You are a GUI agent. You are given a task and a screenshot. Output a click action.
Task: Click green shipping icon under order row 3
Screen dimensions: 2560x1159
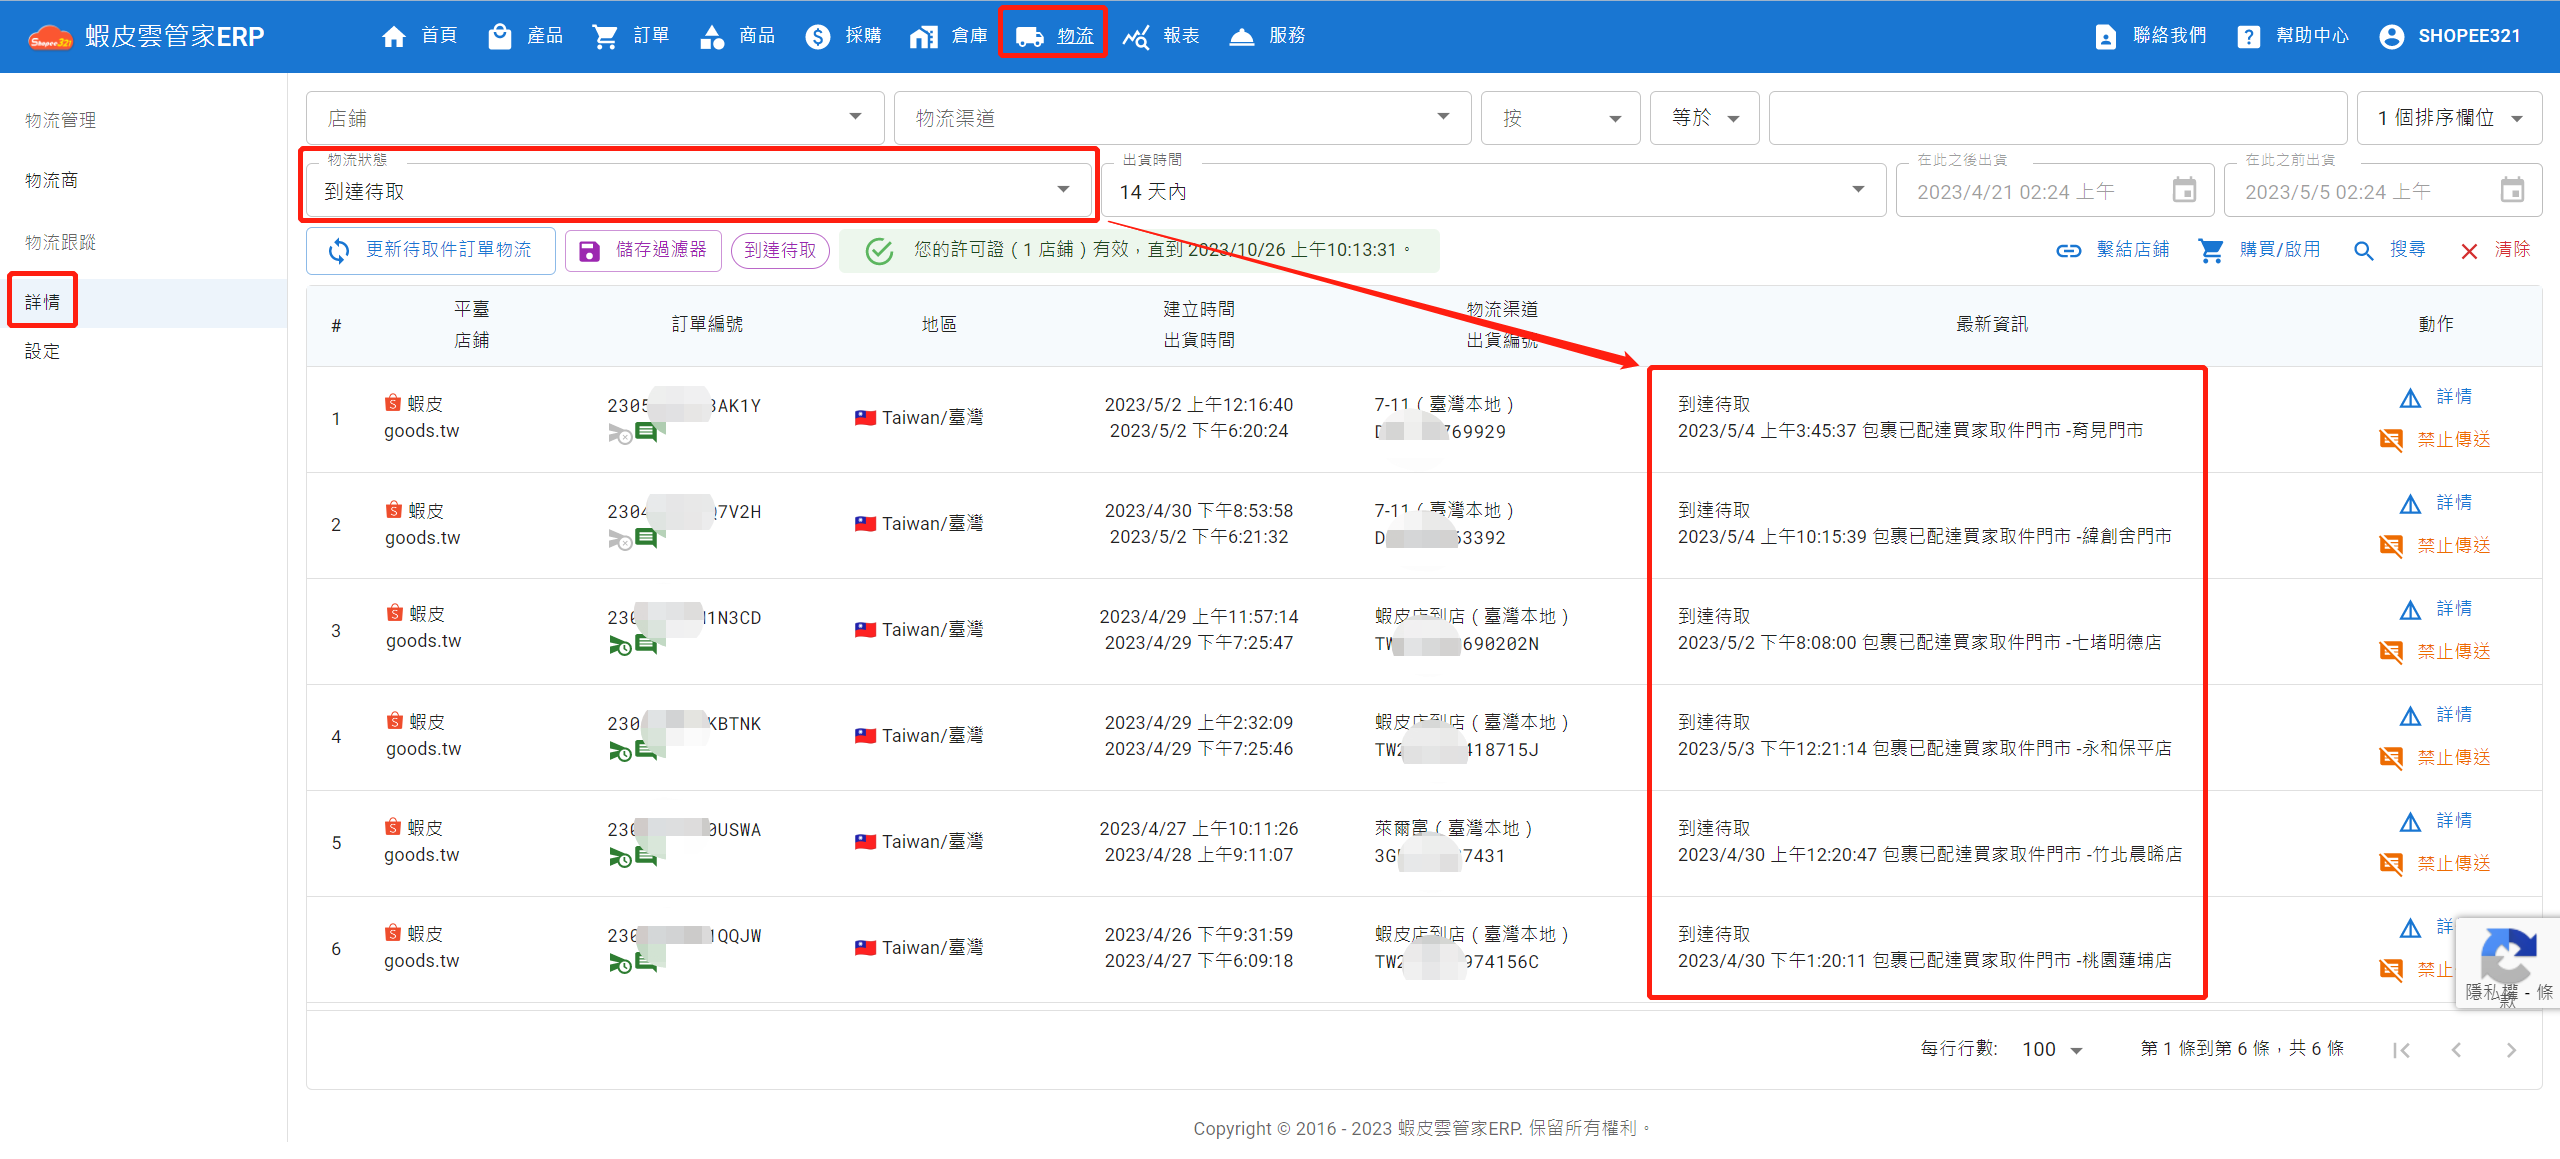click(x=620, y=646)
